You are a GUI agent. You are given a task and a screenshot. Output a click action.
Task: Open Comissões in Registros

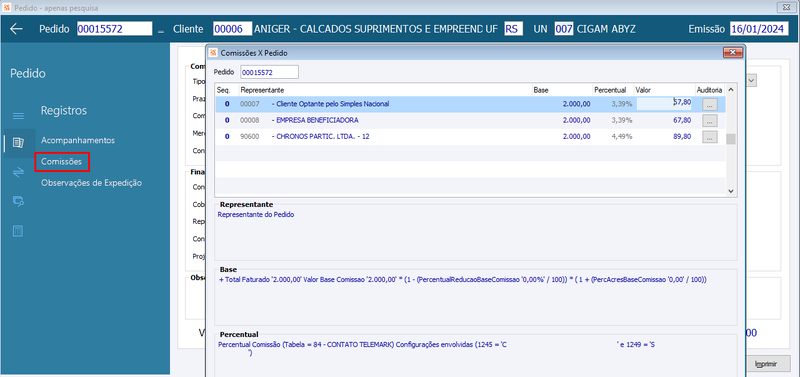point(62,162)
